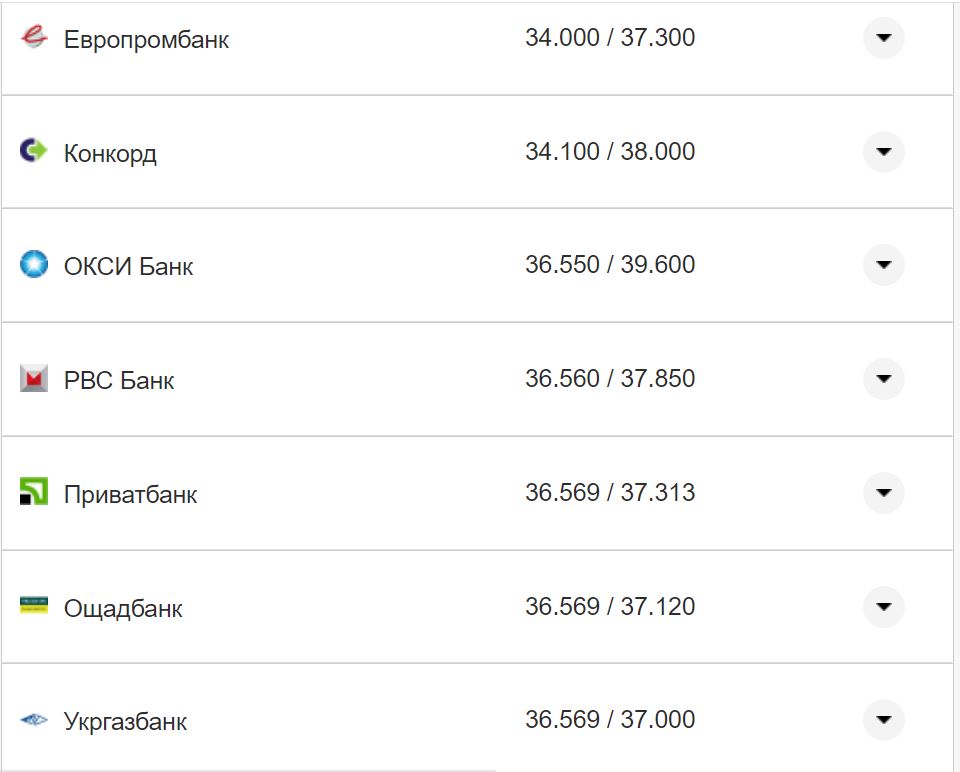The image size is (960, 772).
Task: Click the Укргазбанк logo icon
Action: pos(34,720)
